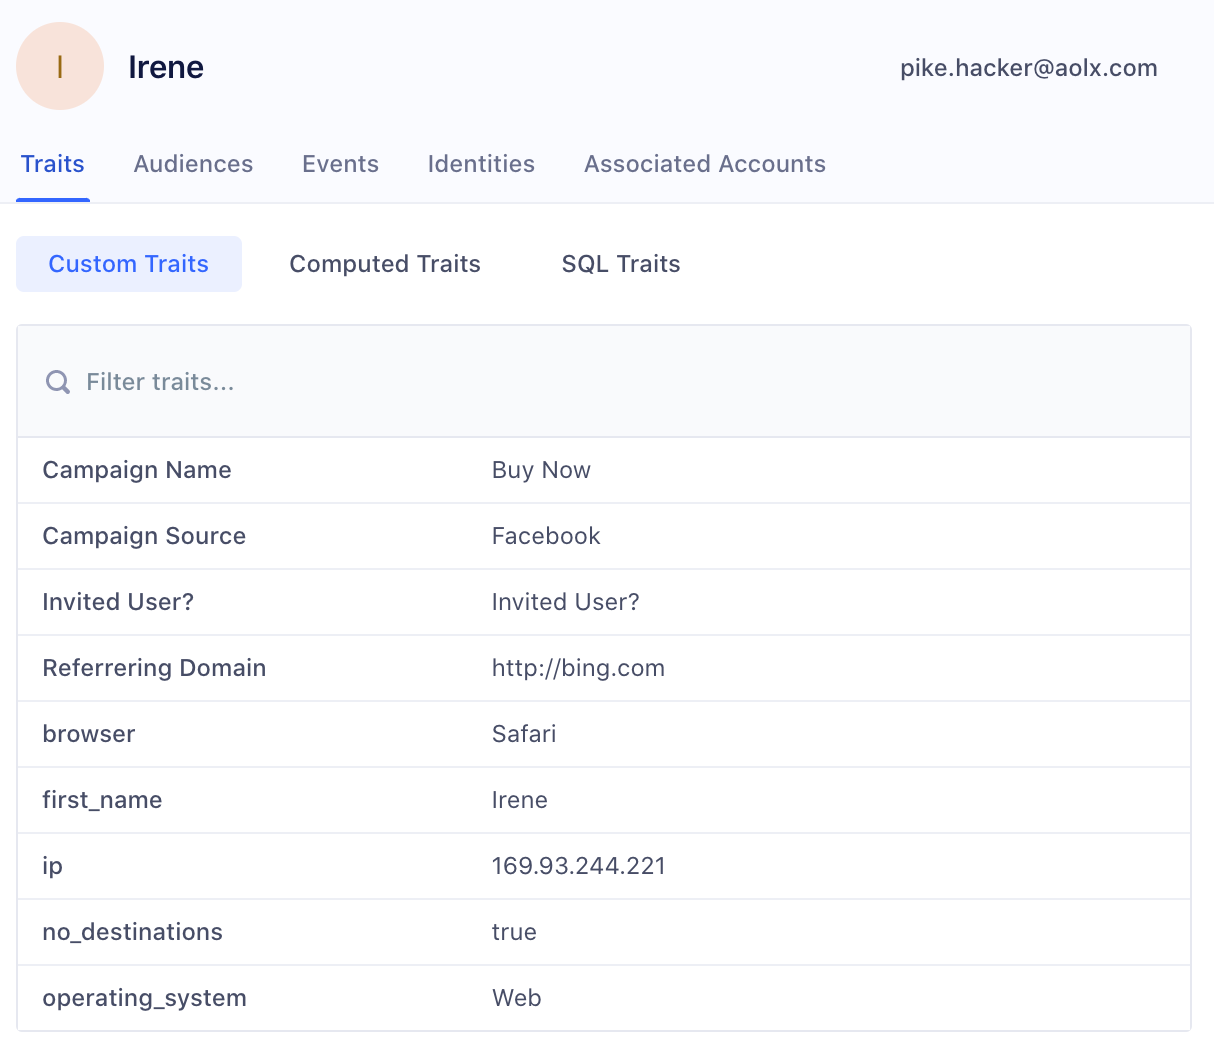This screenshot has height=1060, width=1214.
Task: View Computed Traits
Action: click(385, 264)
